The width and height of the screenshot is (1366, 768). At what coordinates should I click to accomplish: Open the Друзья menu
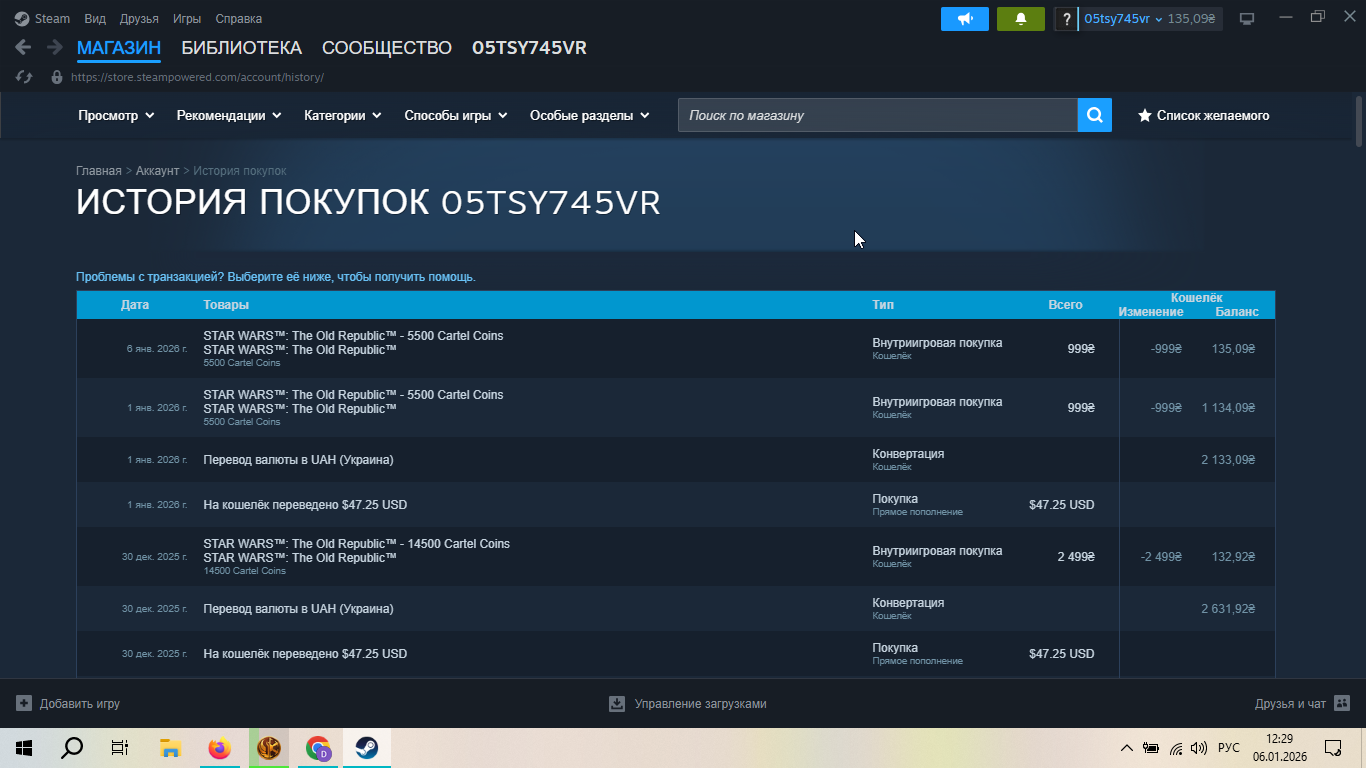click(139, 18)
